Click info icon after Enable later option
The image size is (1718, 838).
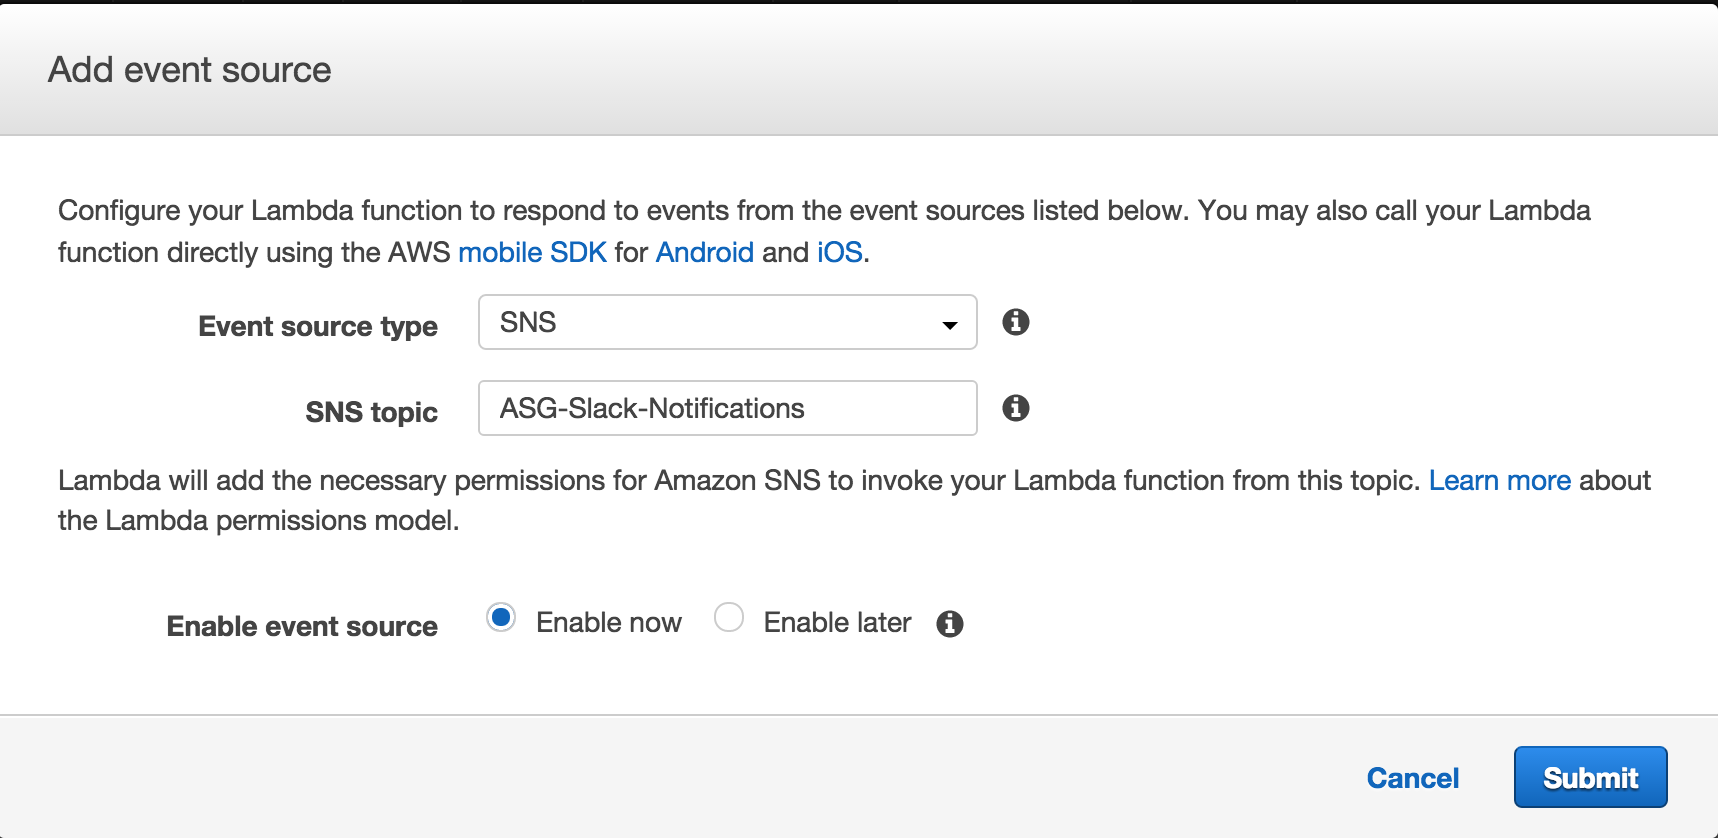[950, 624]
